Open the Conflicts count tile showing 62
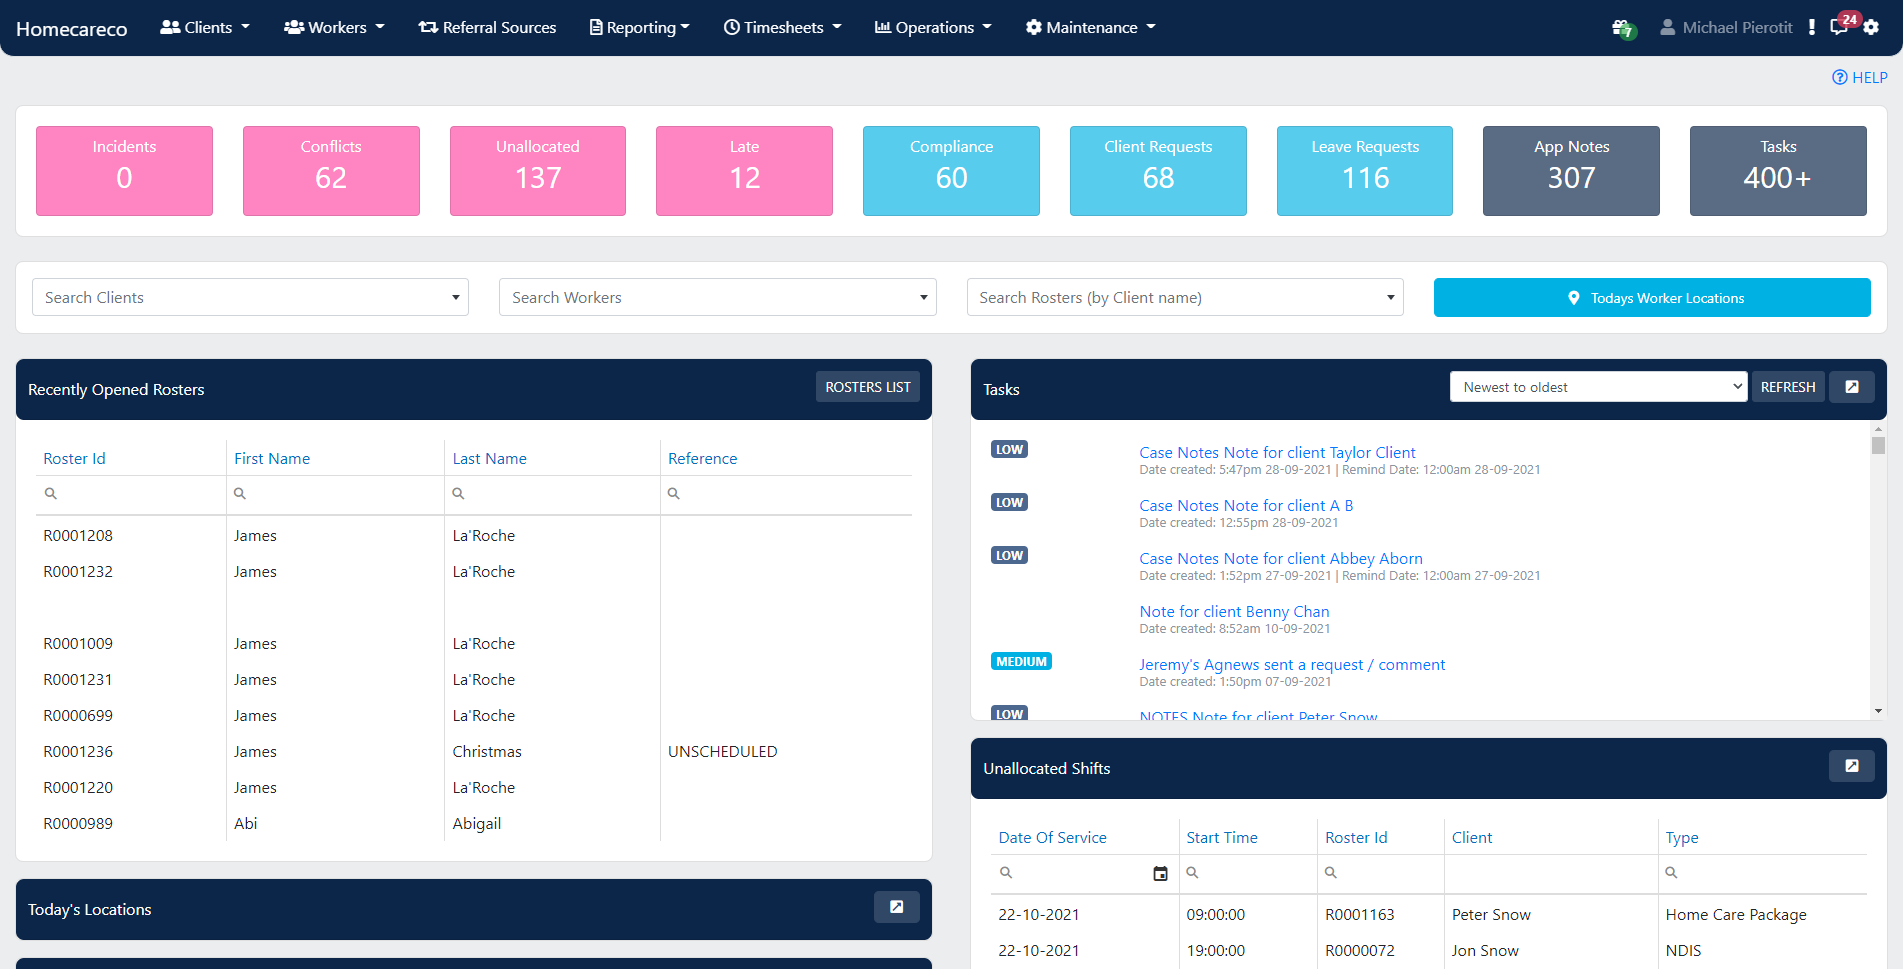 pos(331,170)
